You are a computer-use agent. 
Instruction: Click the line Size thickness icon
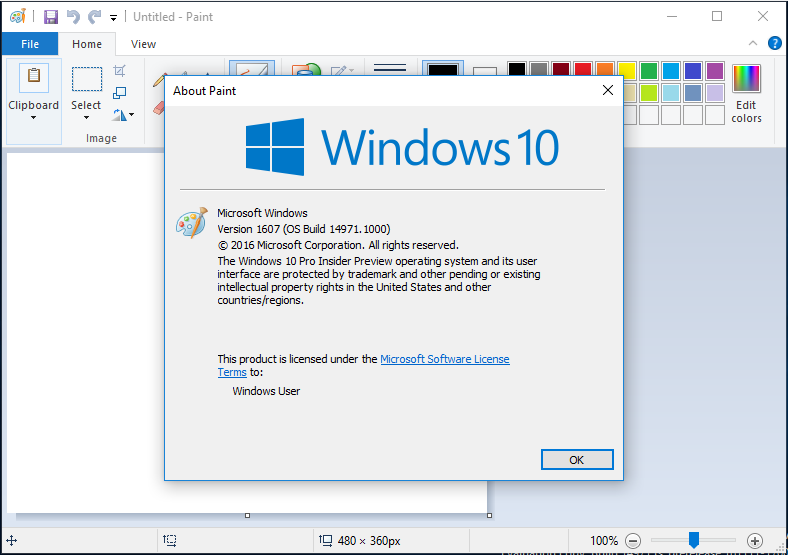(390, 68)
